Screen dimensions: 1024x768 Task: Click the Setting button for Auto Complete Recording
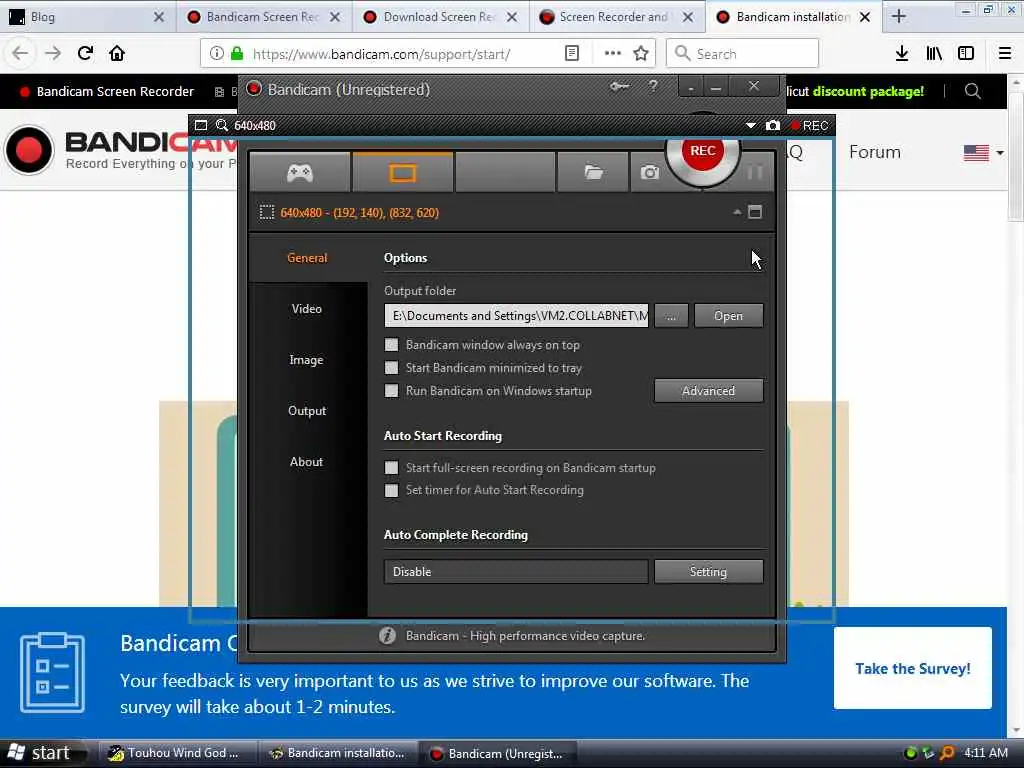[709, 571]
